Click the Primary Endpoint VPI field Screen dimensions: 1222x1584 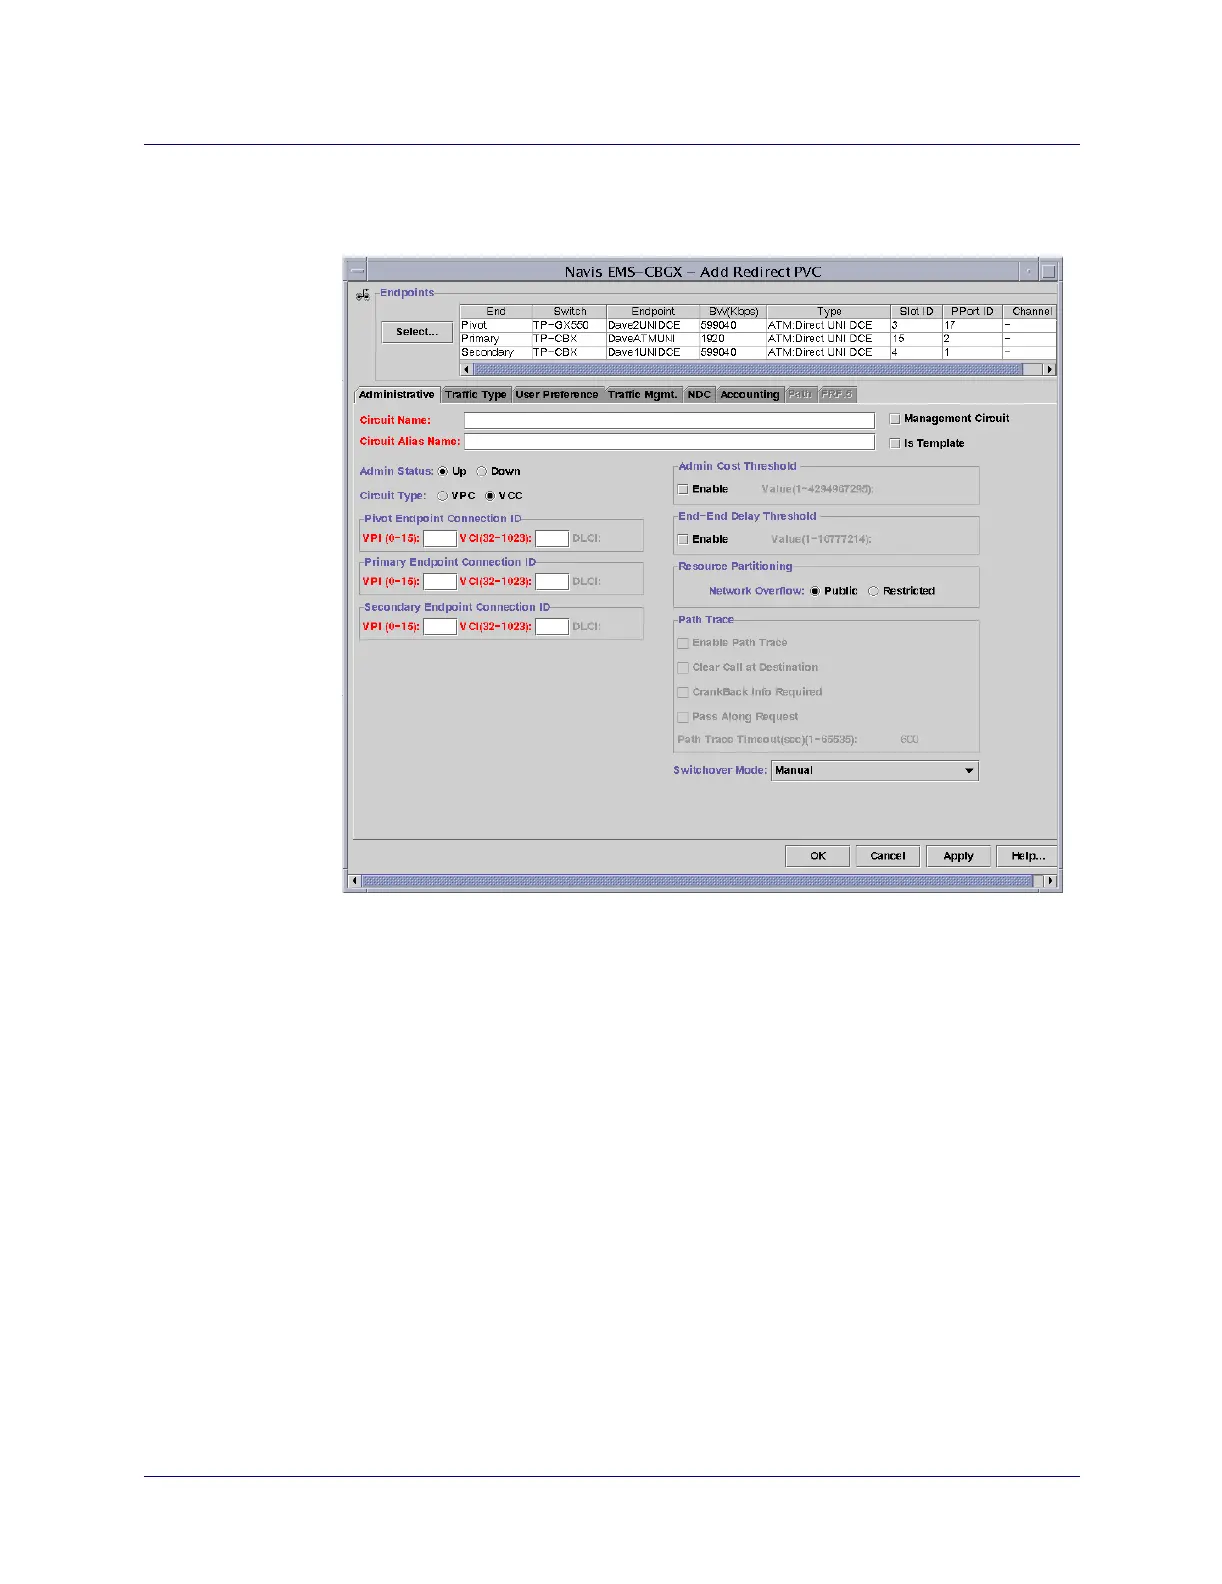pos(440,582)
